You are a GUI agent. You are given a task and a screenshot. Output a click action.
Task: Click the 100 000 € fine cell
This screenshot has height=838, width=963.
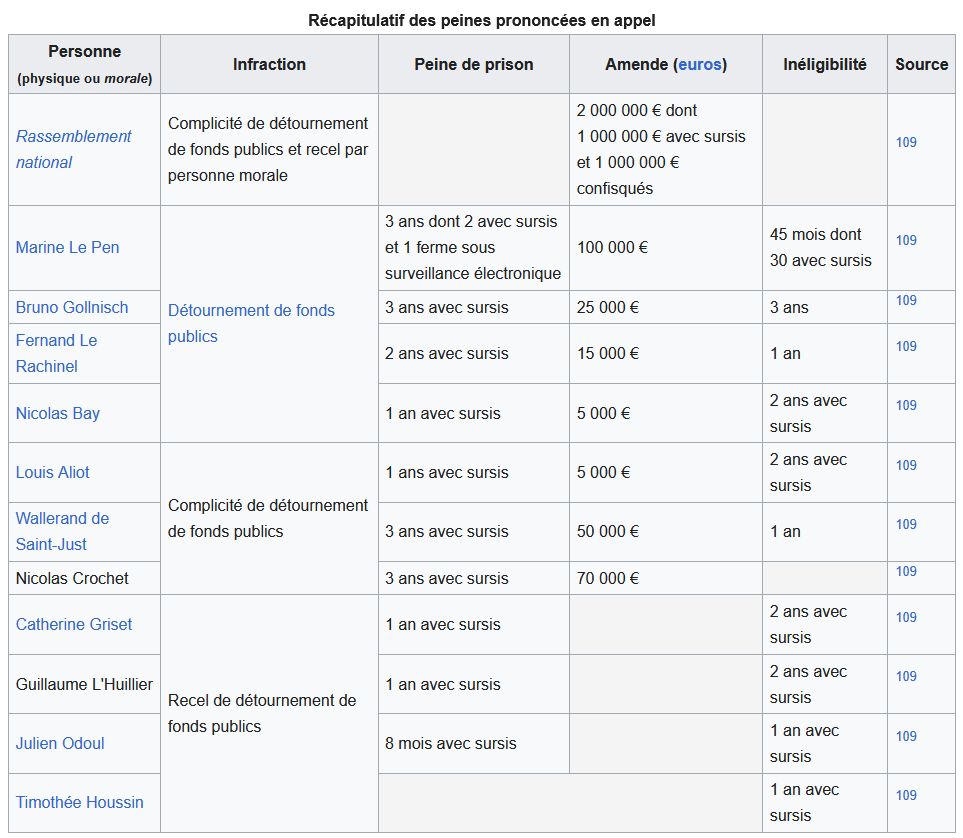tap(666, 248)
